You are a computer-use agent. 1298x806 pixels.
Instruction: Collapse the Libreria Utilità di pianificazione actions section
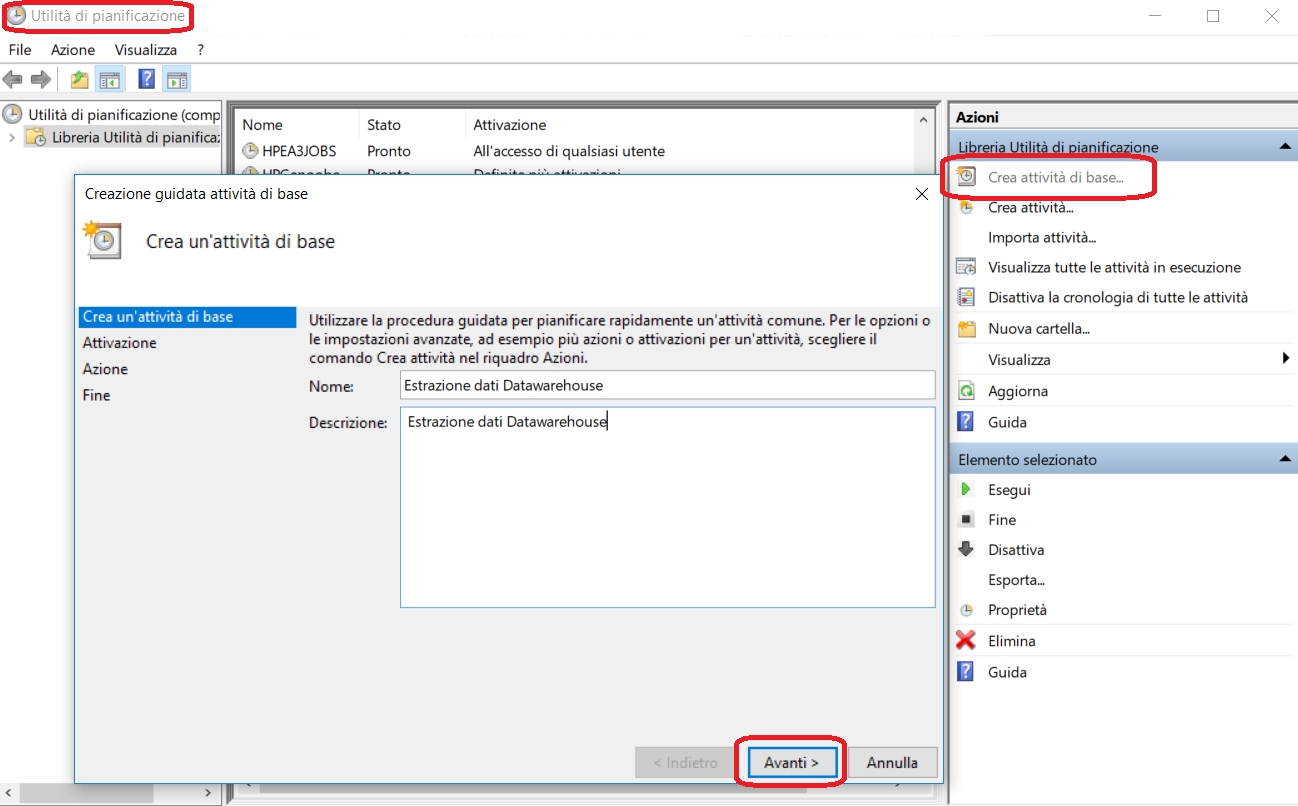[1284, 147]
